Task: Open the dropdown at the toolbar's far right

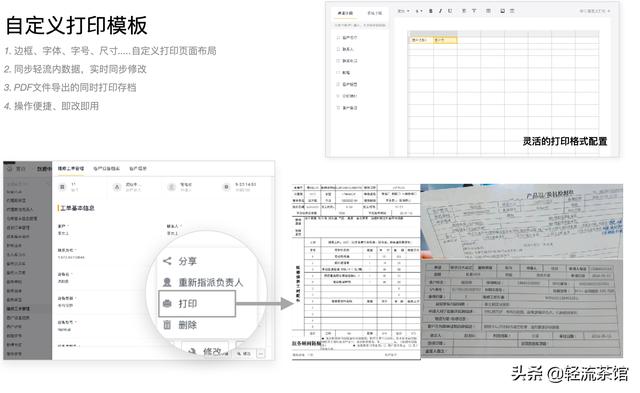Action: 595,11
